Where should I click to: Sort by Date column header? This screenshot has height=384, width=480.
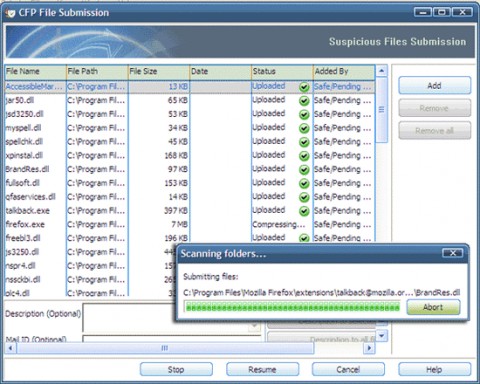tap(221, 72)
